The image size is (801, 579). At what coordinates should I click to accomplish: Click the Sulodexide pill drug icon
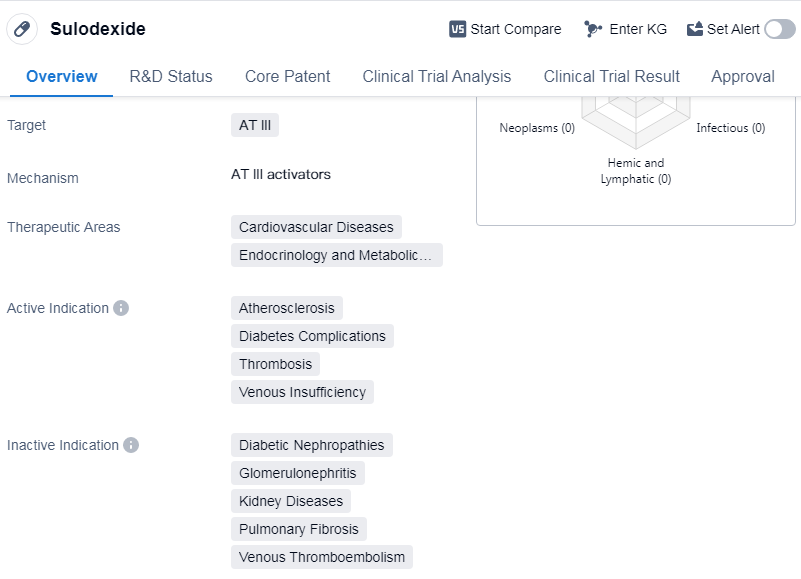[22, 29]
